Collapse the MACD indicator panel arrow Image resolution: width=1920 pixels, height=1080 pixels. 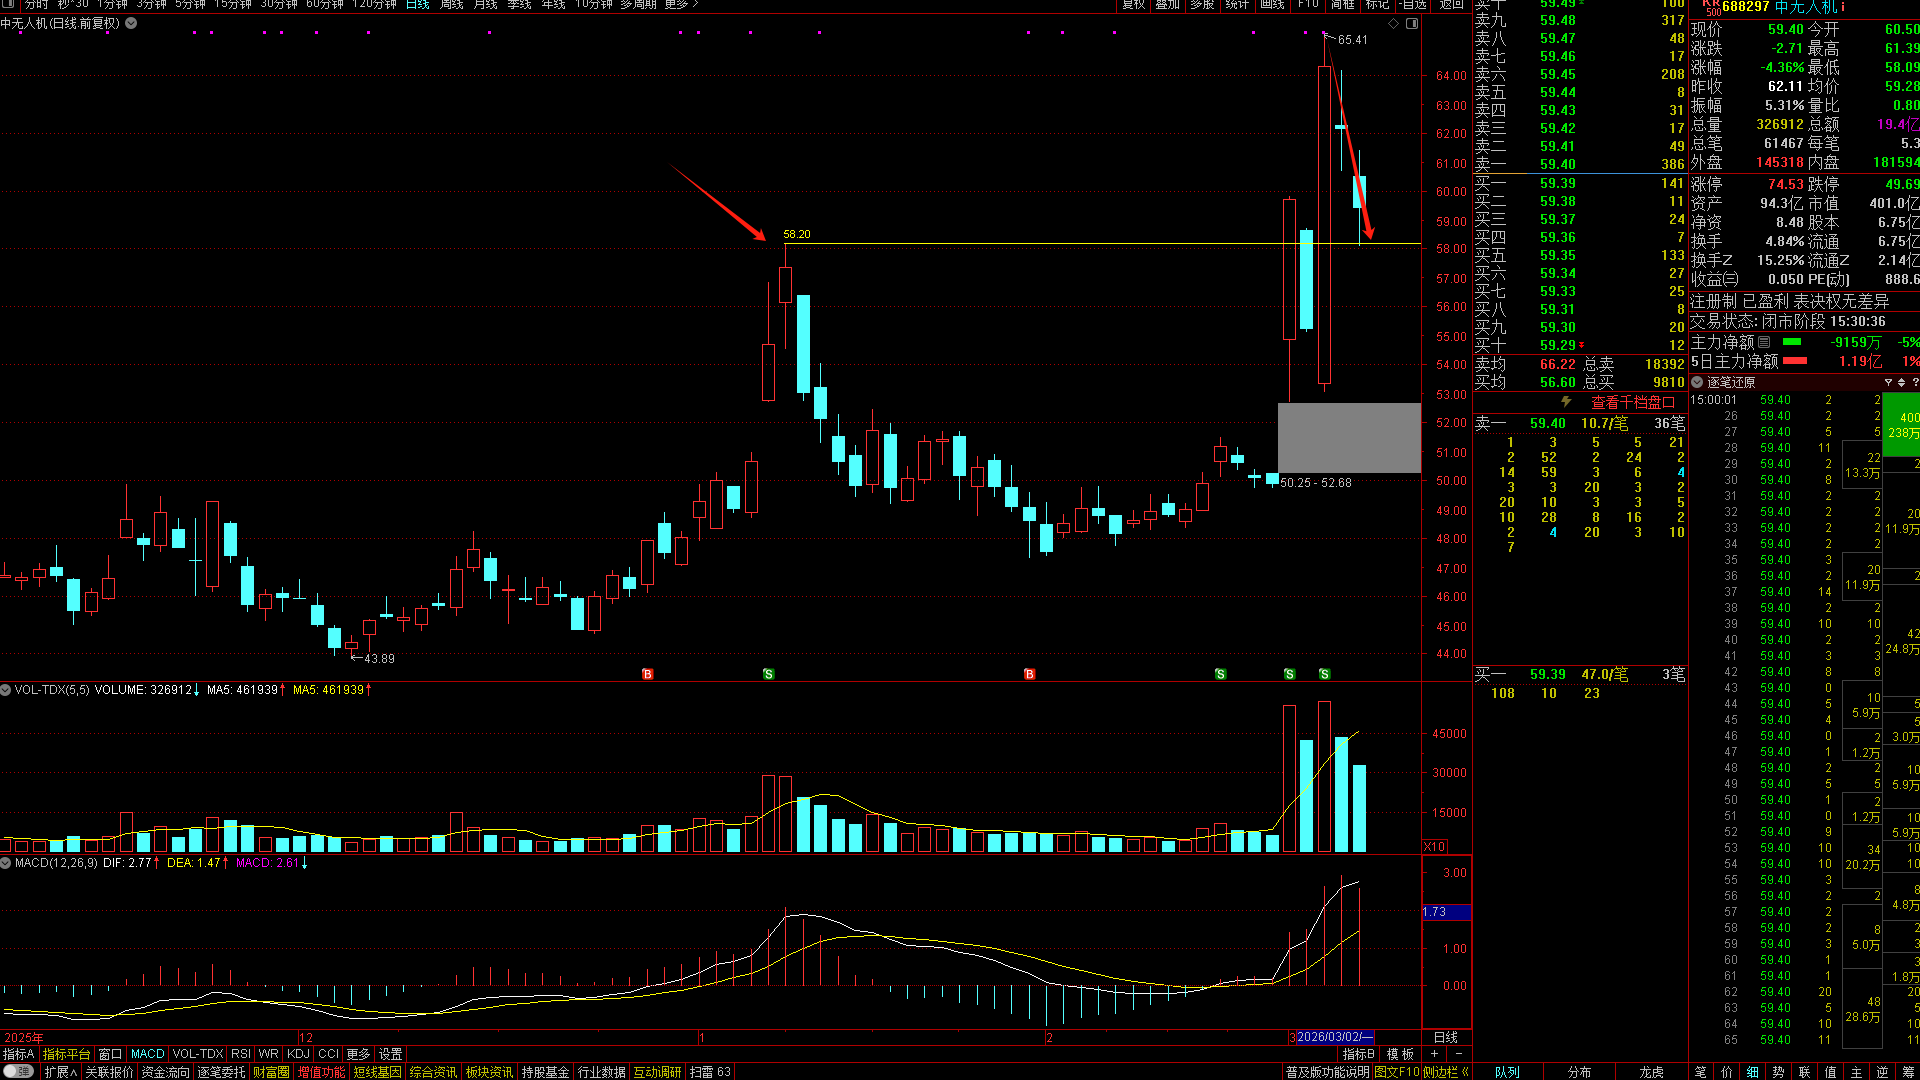6,863
